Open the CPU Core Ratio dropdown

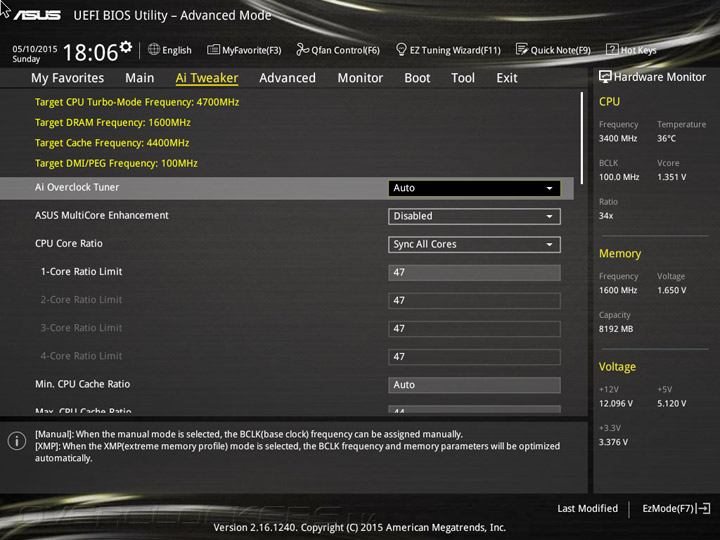pyautogui.click(x=474, y=244)
